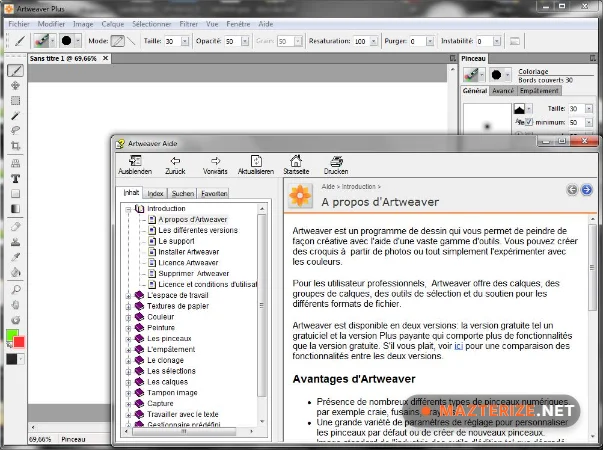Select the rectangular selection tool
The width and height of the screenshot is (603, 450).
coord(15,101)
